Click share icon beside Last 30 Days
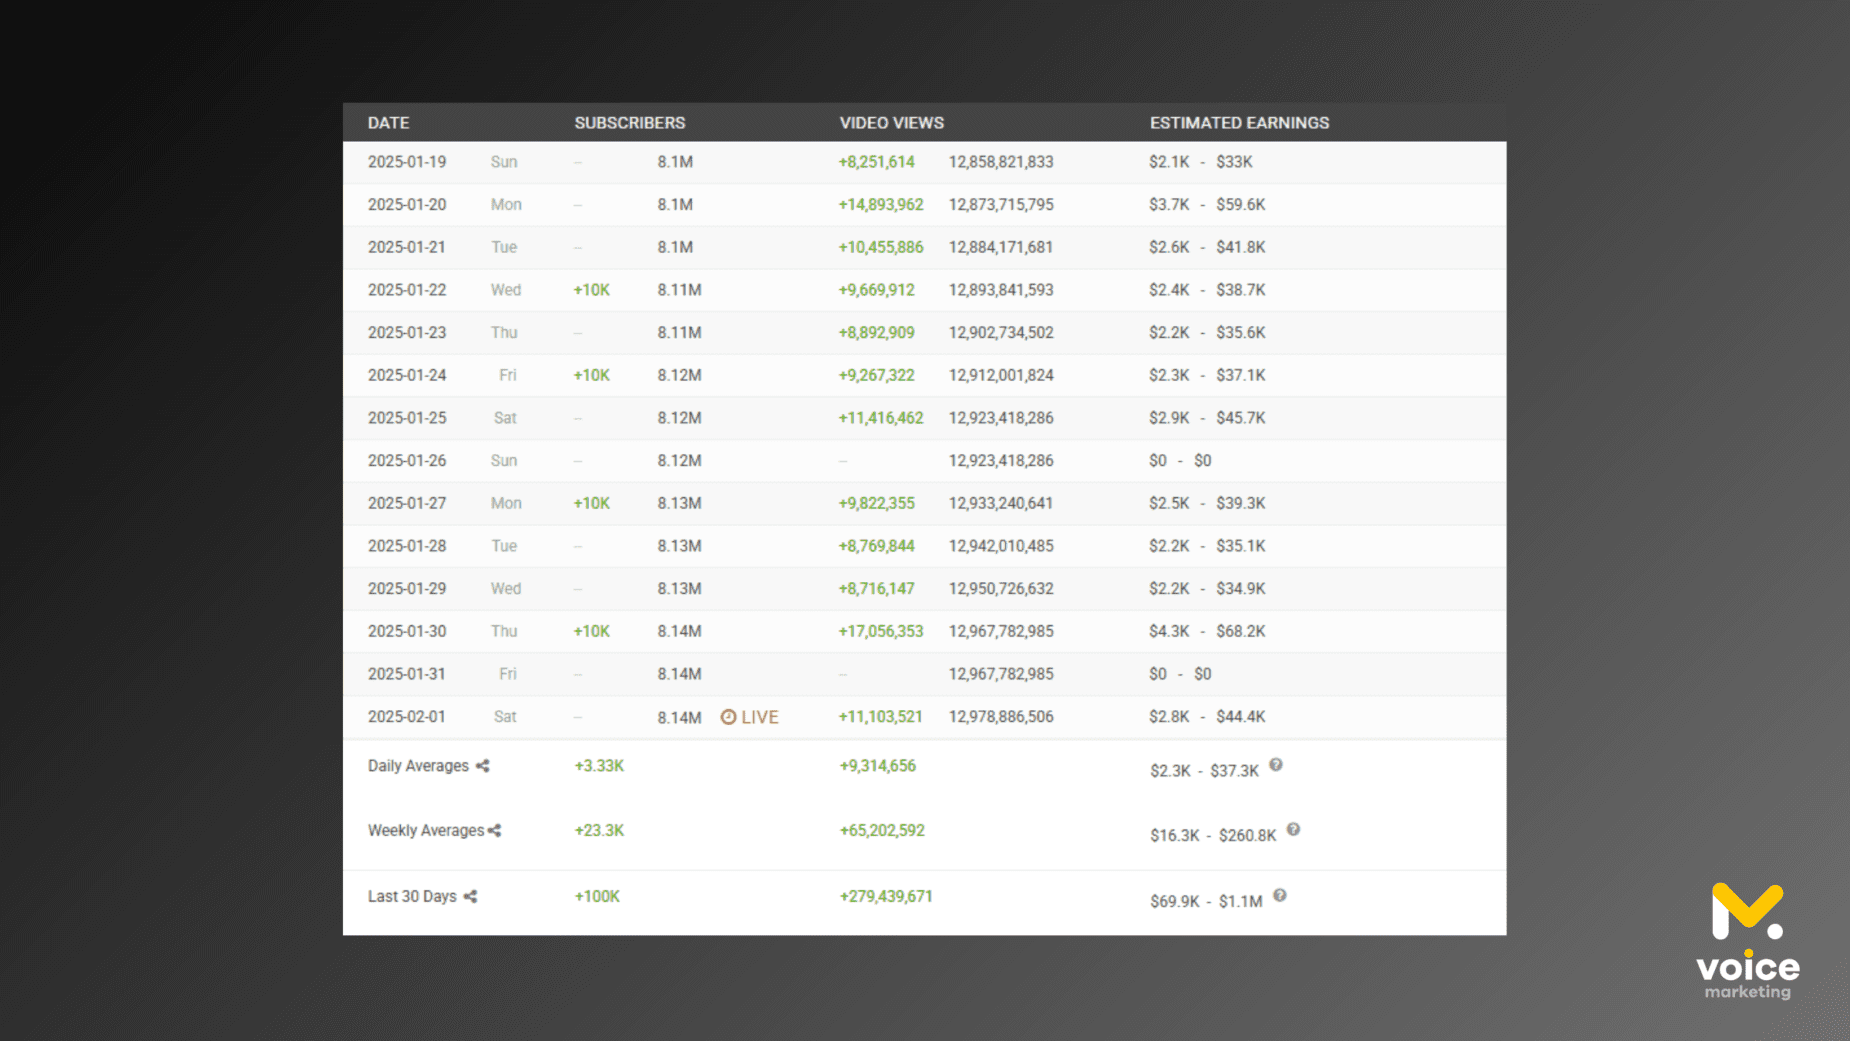1850x1041 pixels. [470, 897]
